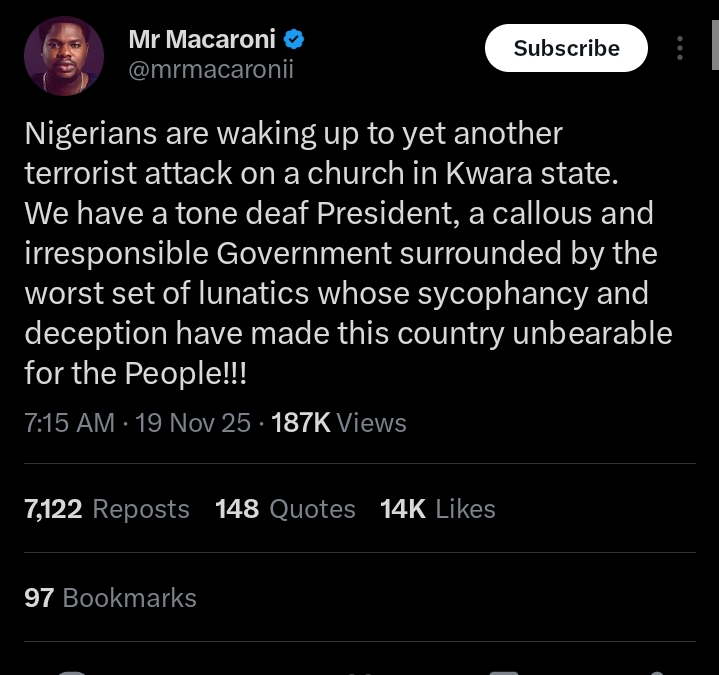This screenshot has height=675, width=719.
Task: Select the 19 Nov 25 date
Action: pyautogui.click(x=193, y=423)
